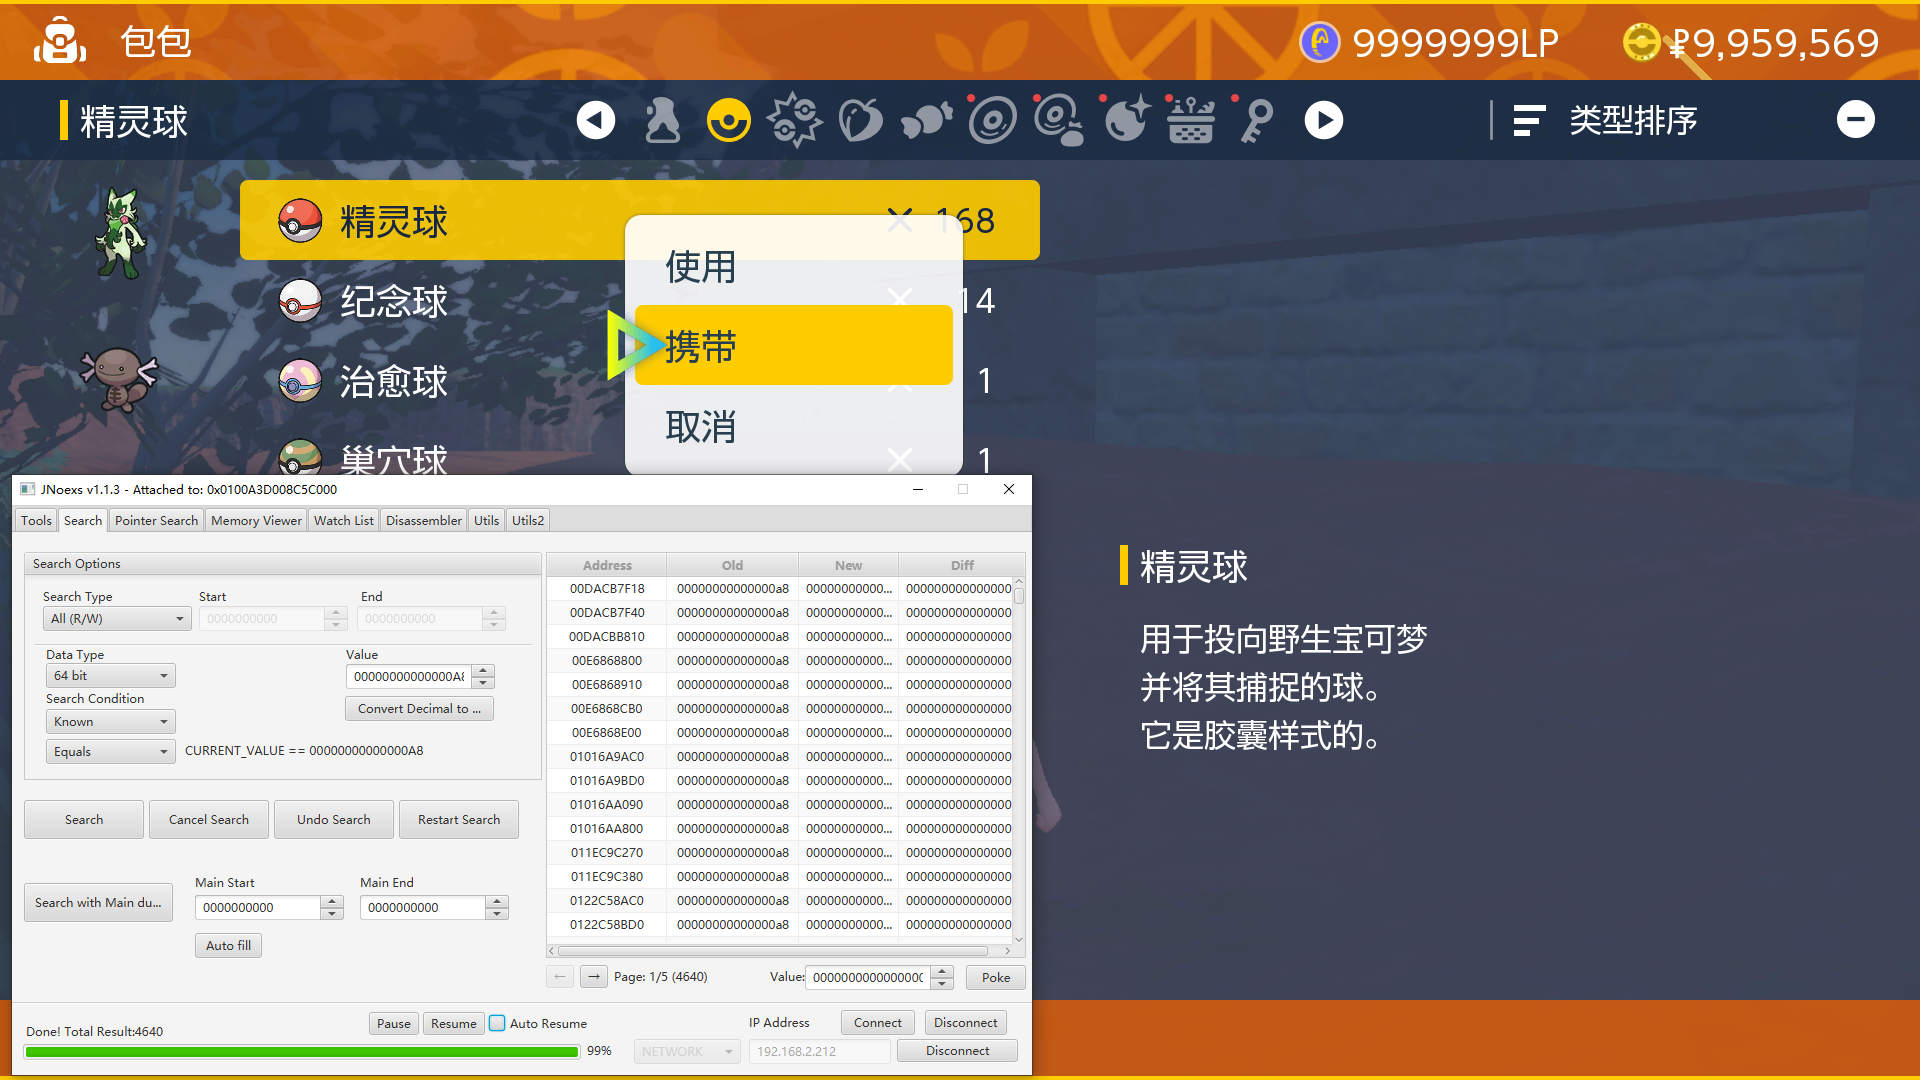Image resolution: width=1920 pixels, height=1080 pixels.
Task: Click the LP coin icon
Action: pos(1320,43)
